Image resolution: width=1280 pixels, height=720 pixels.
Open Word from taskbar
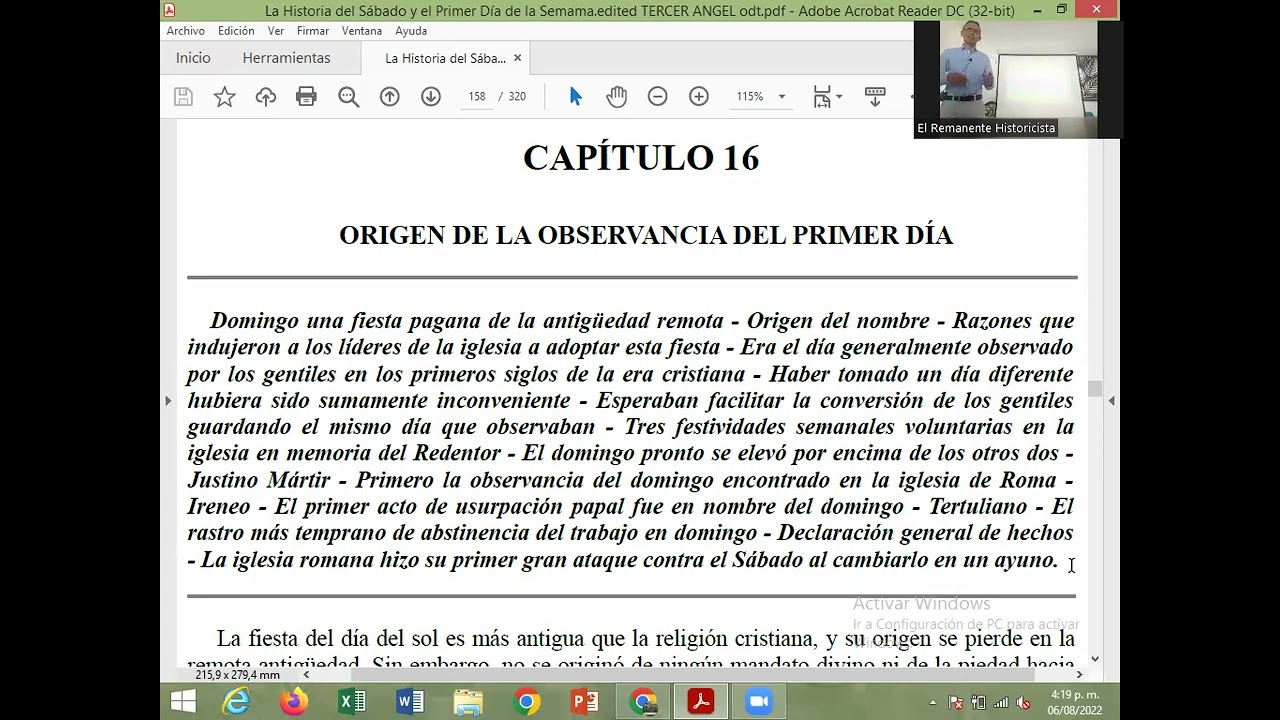410,702
